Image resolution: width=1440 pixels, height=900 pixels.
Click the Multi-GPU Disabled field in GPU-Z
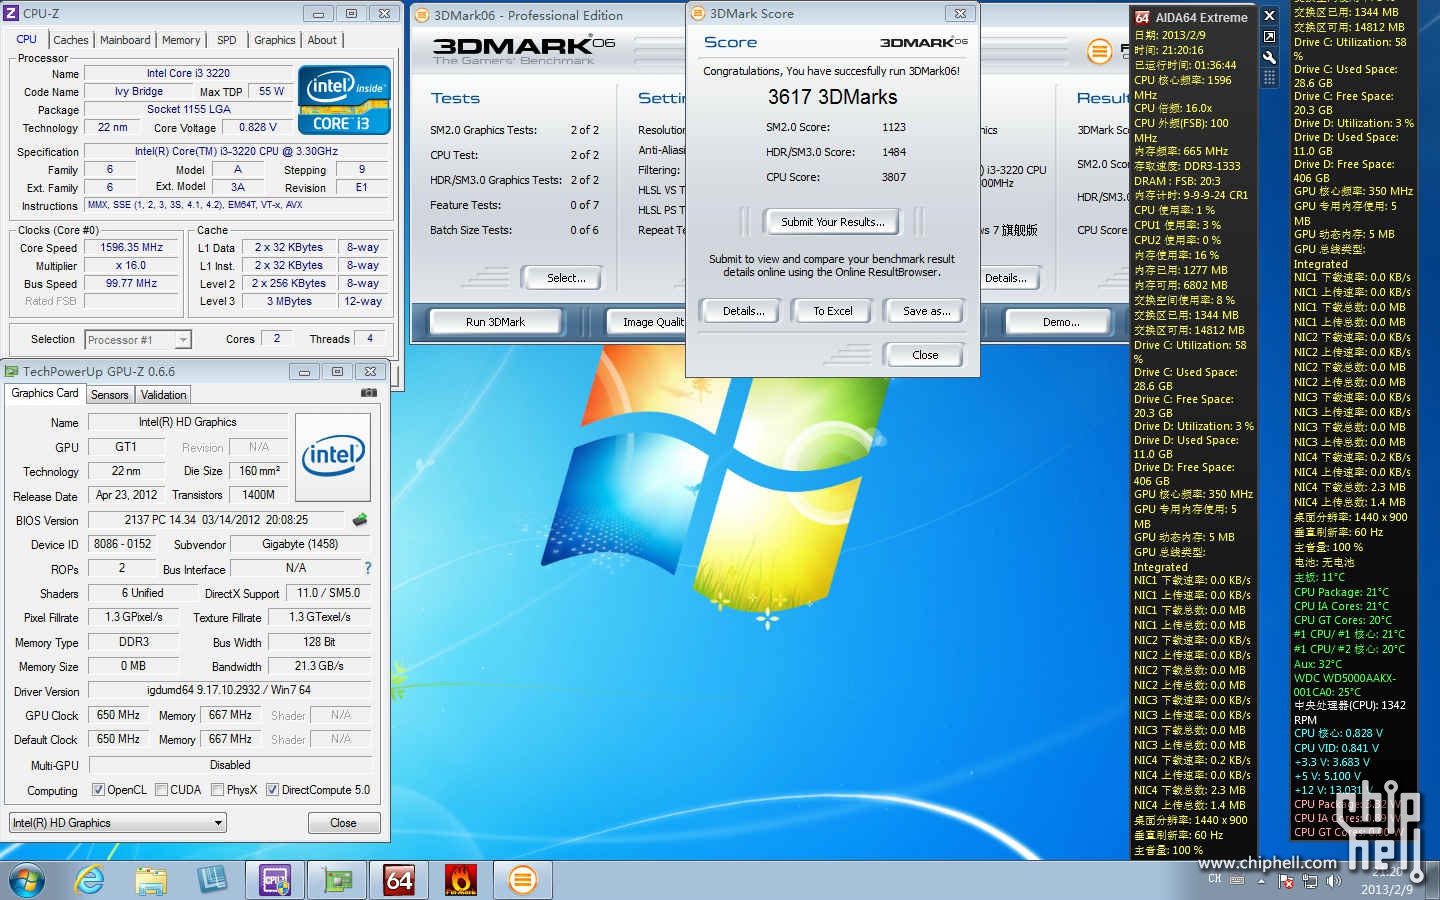(230, 765)
